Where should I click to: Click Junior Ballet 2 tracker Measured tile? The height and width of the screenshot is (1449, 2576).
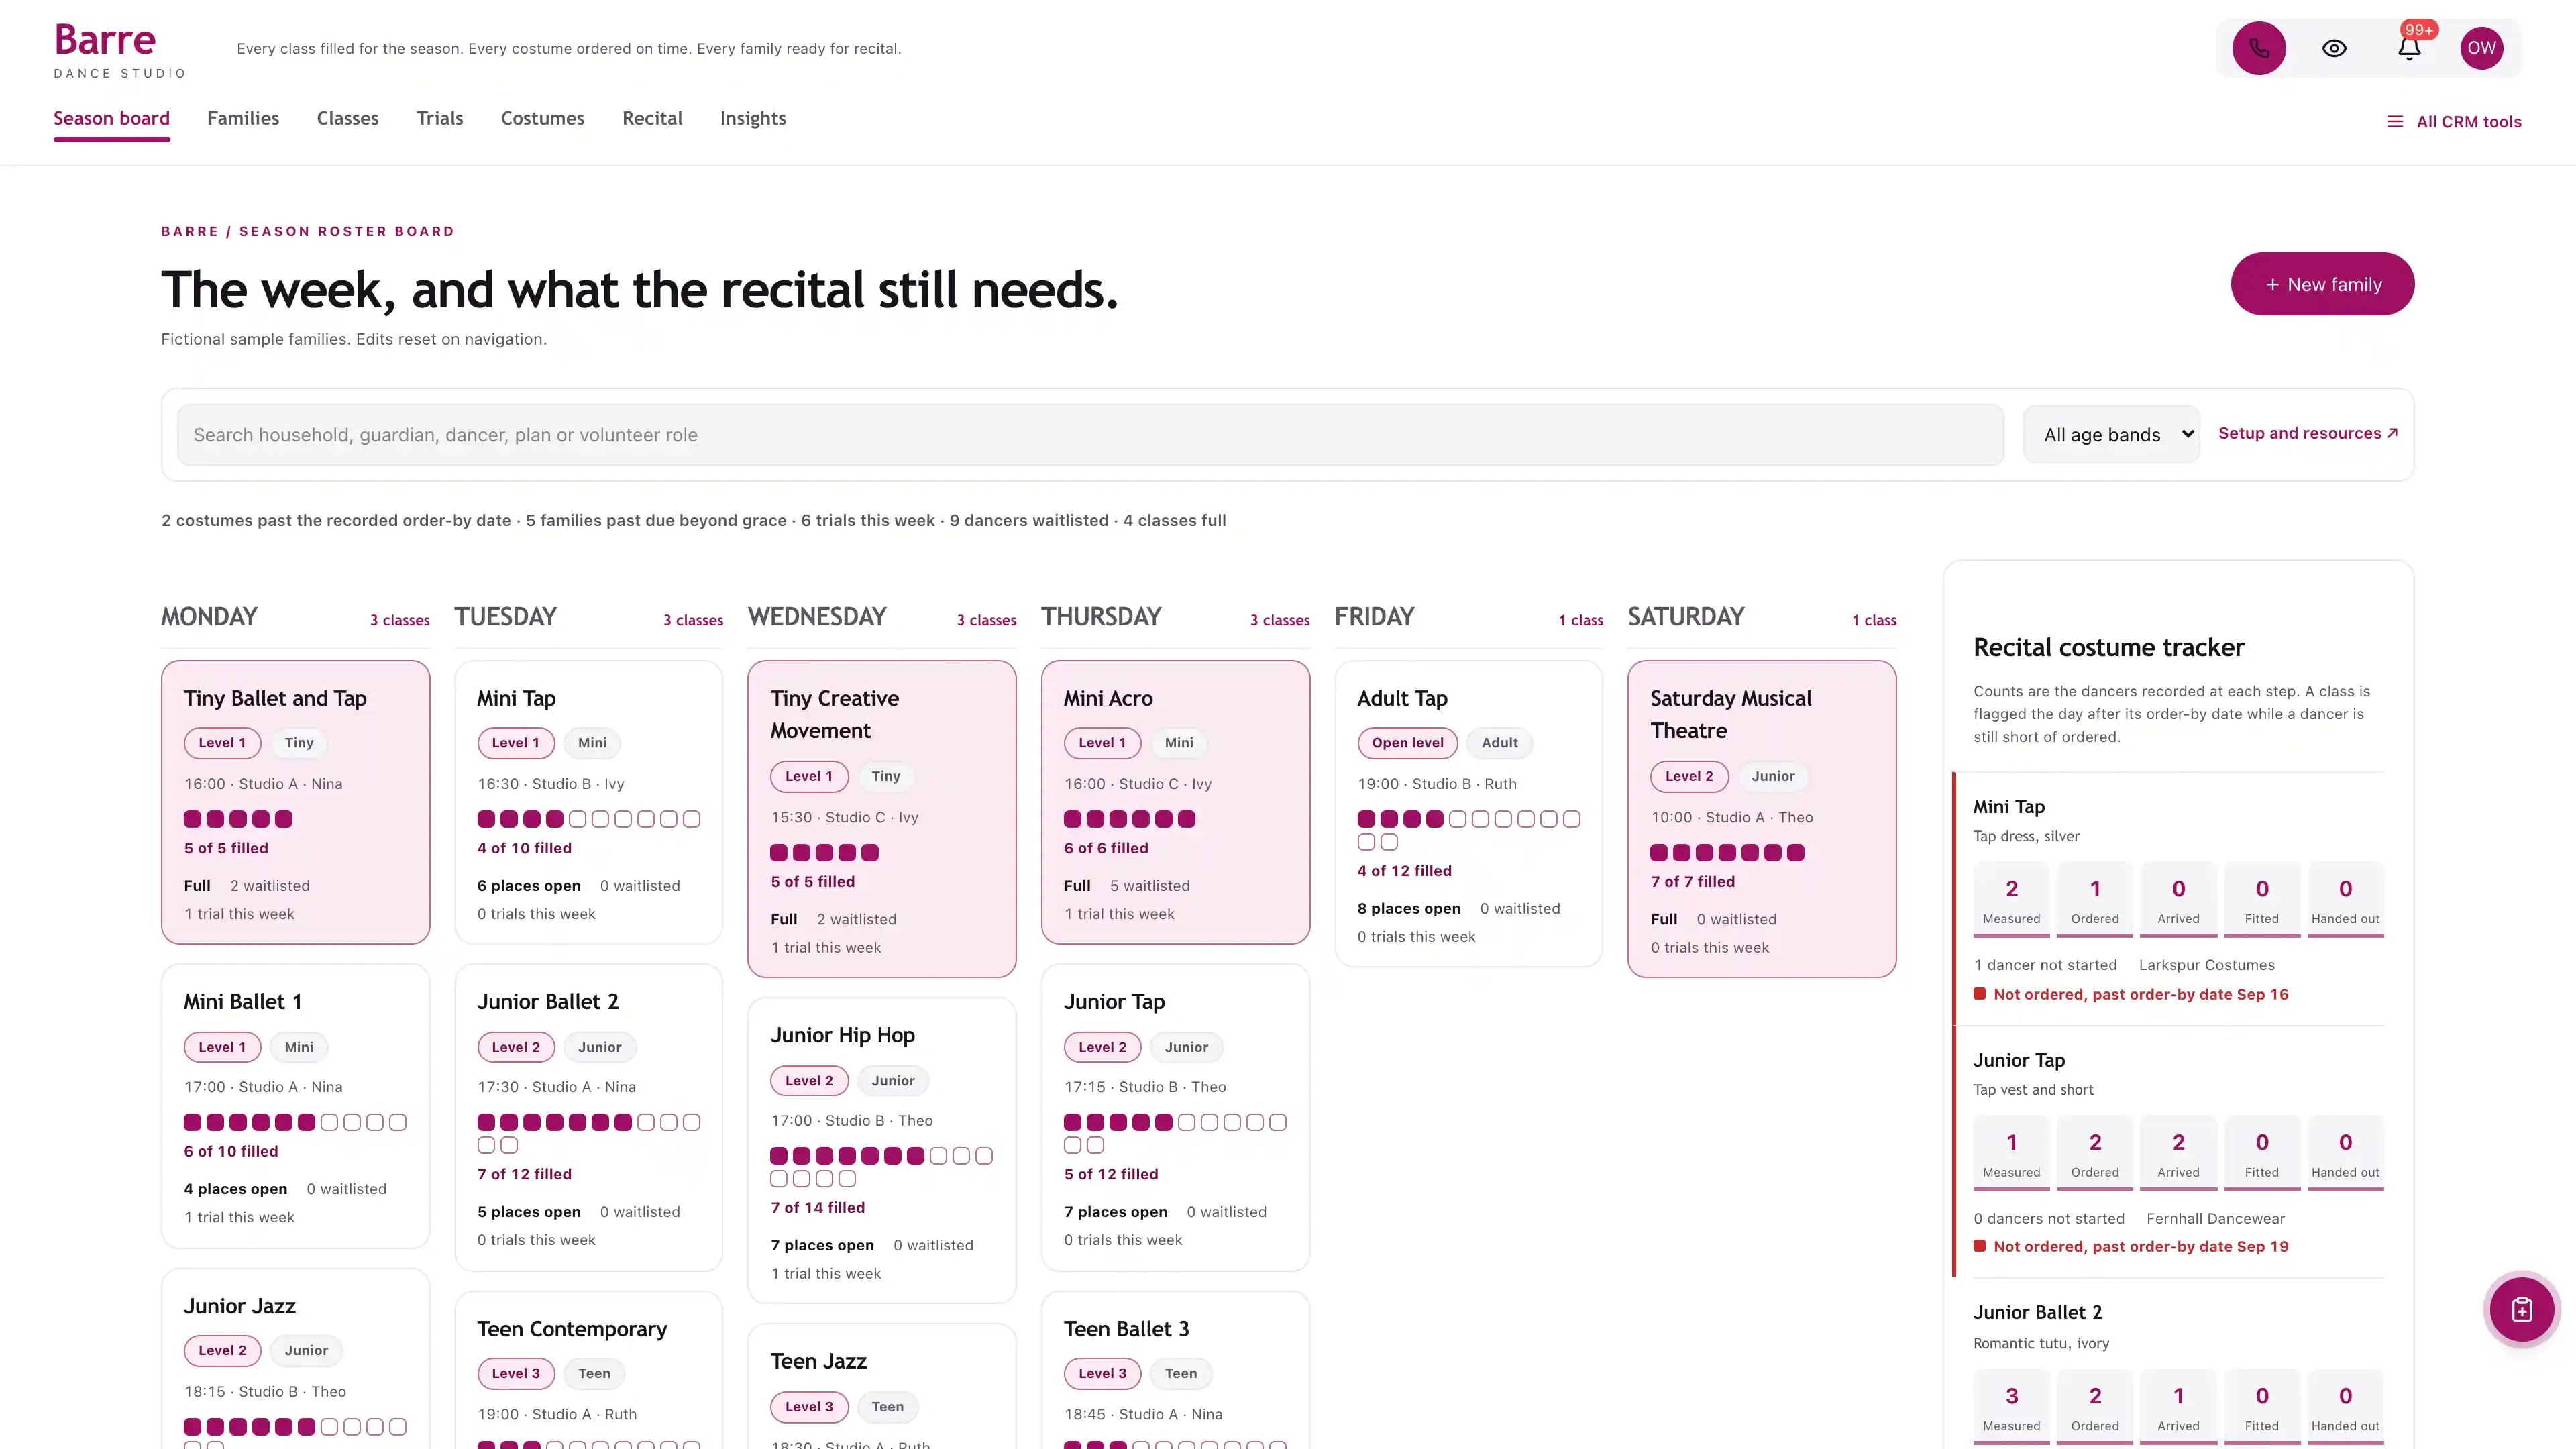coord(2011,1406)
